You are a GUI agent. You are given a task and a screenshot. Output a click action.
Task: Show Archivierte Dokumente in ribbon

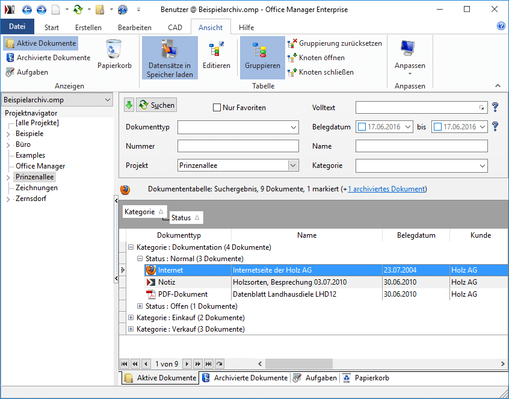click(48, 58)
